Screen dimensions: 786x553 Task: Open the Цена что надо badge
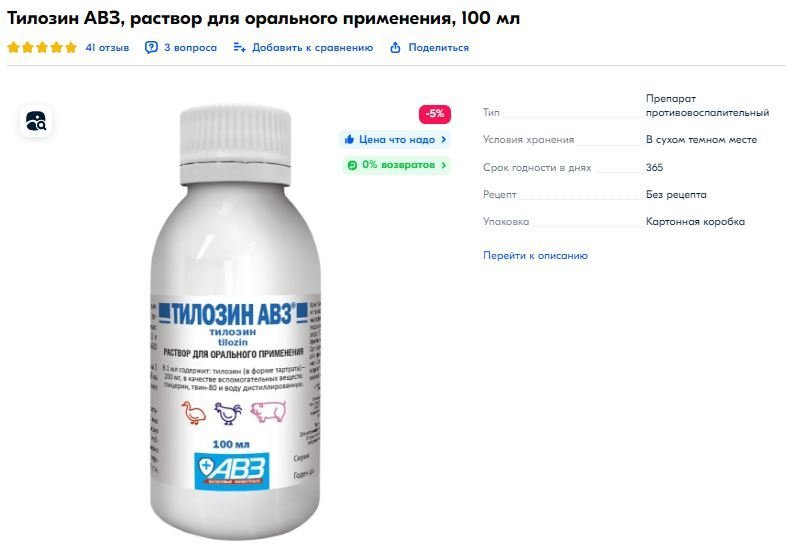click(395, 139)
